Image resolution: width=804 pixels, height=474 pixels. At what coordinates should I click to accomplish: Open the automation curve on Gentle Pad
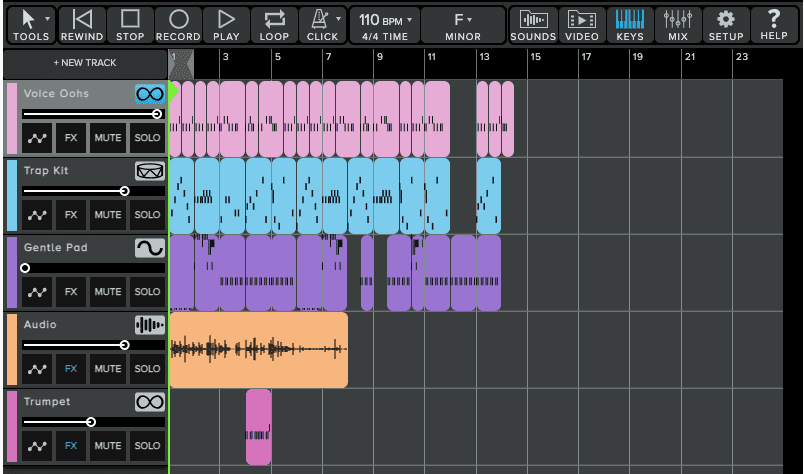38,292
